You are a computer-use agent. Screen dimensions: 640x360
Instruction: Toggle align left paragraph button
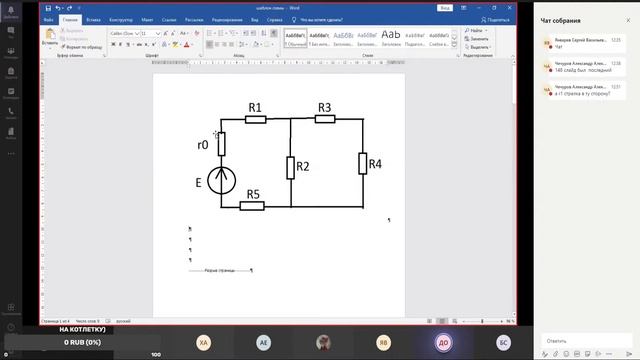point(209,44)
